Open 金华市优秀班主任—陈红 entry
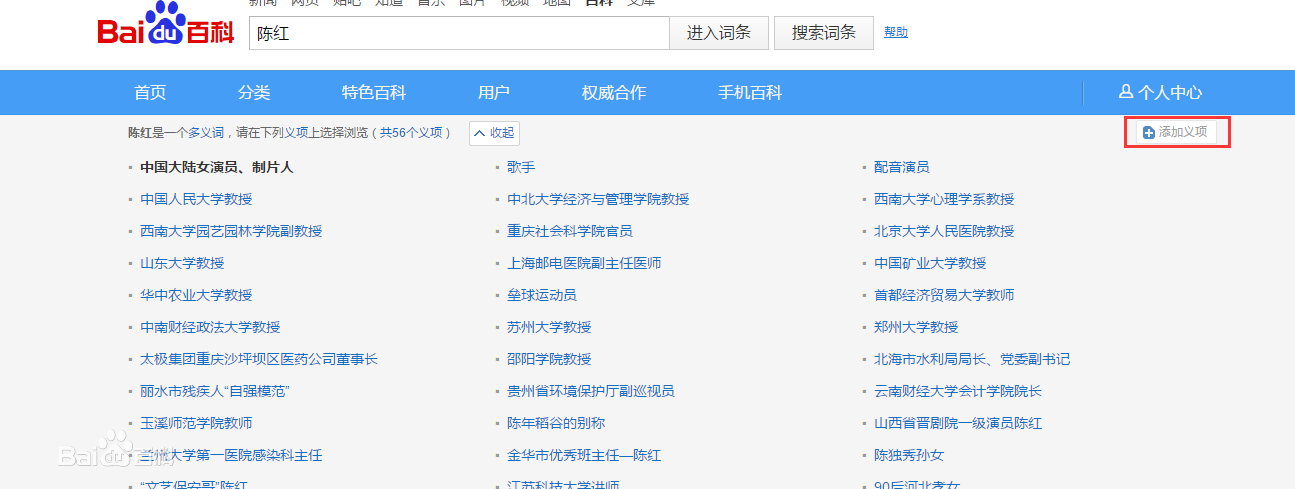 584,455
